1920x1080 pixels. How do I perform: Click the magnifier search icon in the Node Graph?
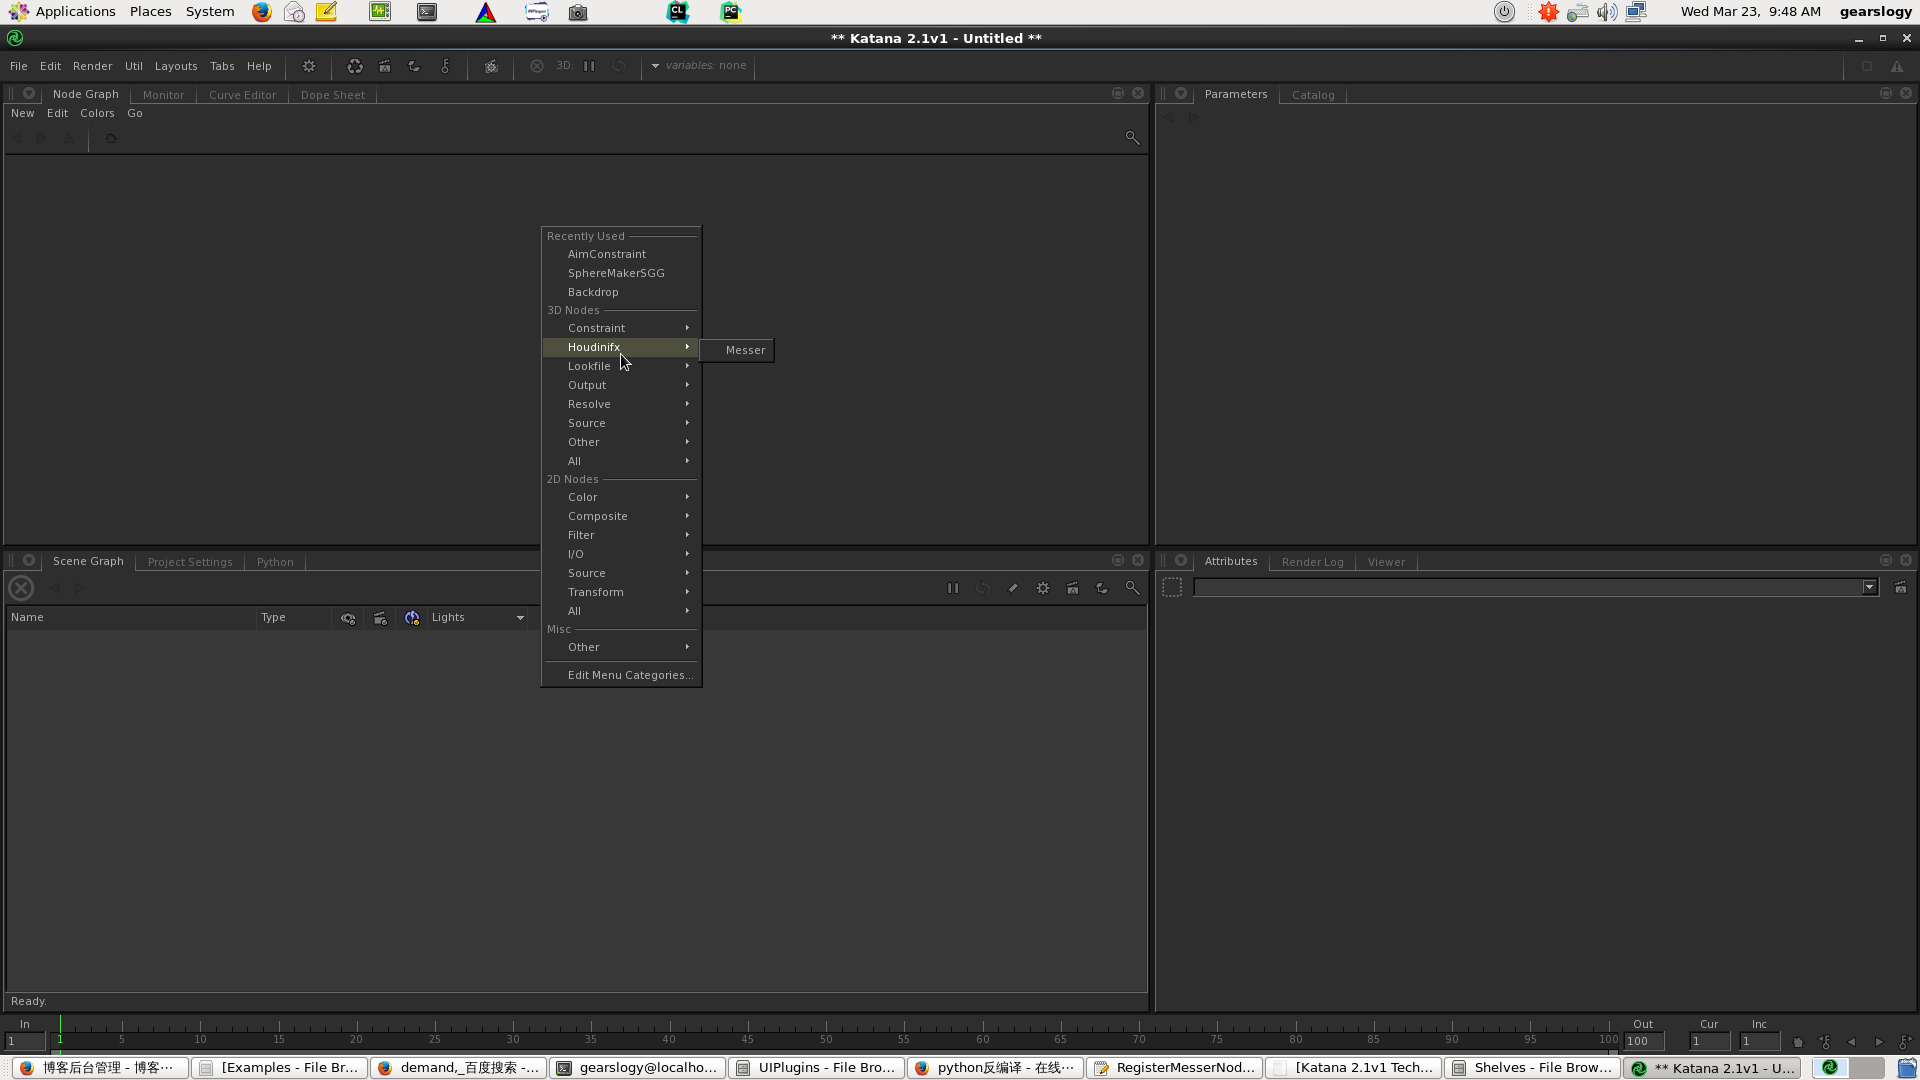pyautogui.click(x=1132, y=137)
